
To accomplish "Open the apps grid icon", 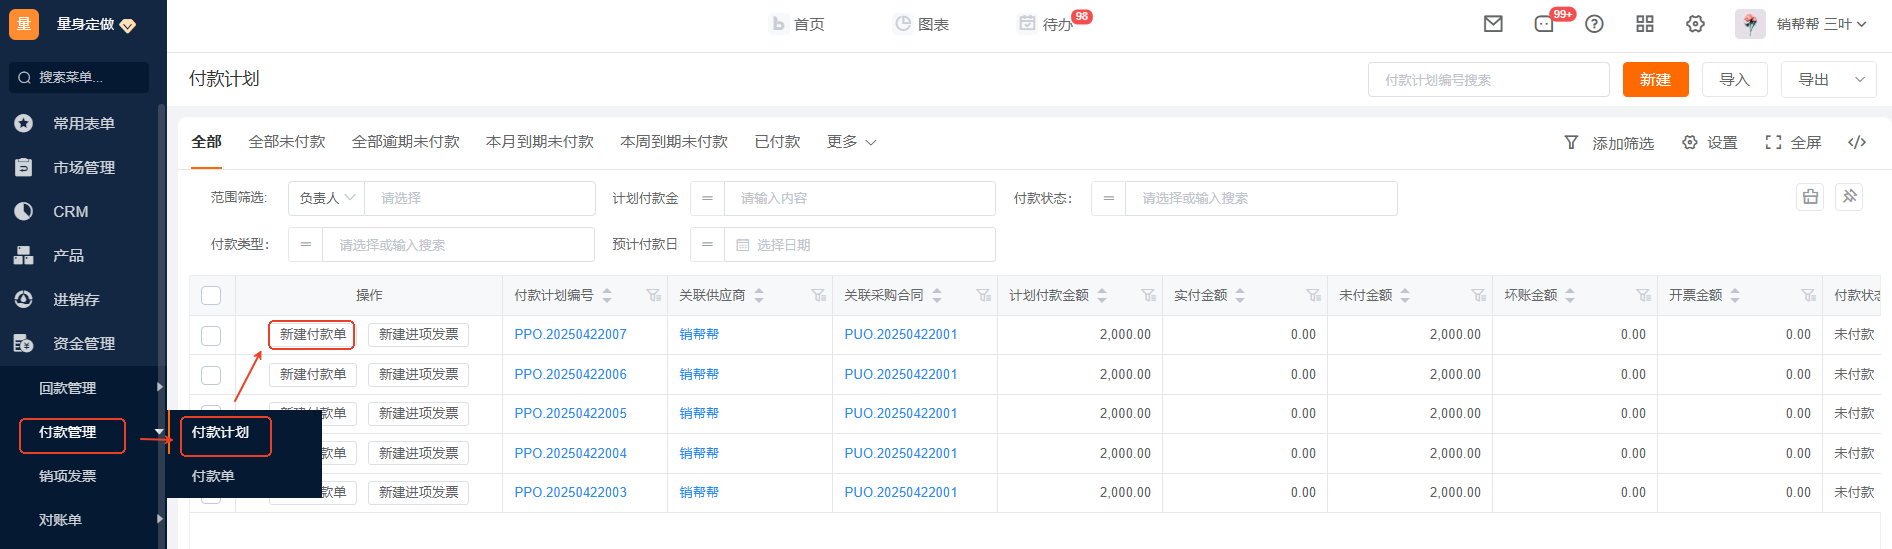I will point(1645,24).
